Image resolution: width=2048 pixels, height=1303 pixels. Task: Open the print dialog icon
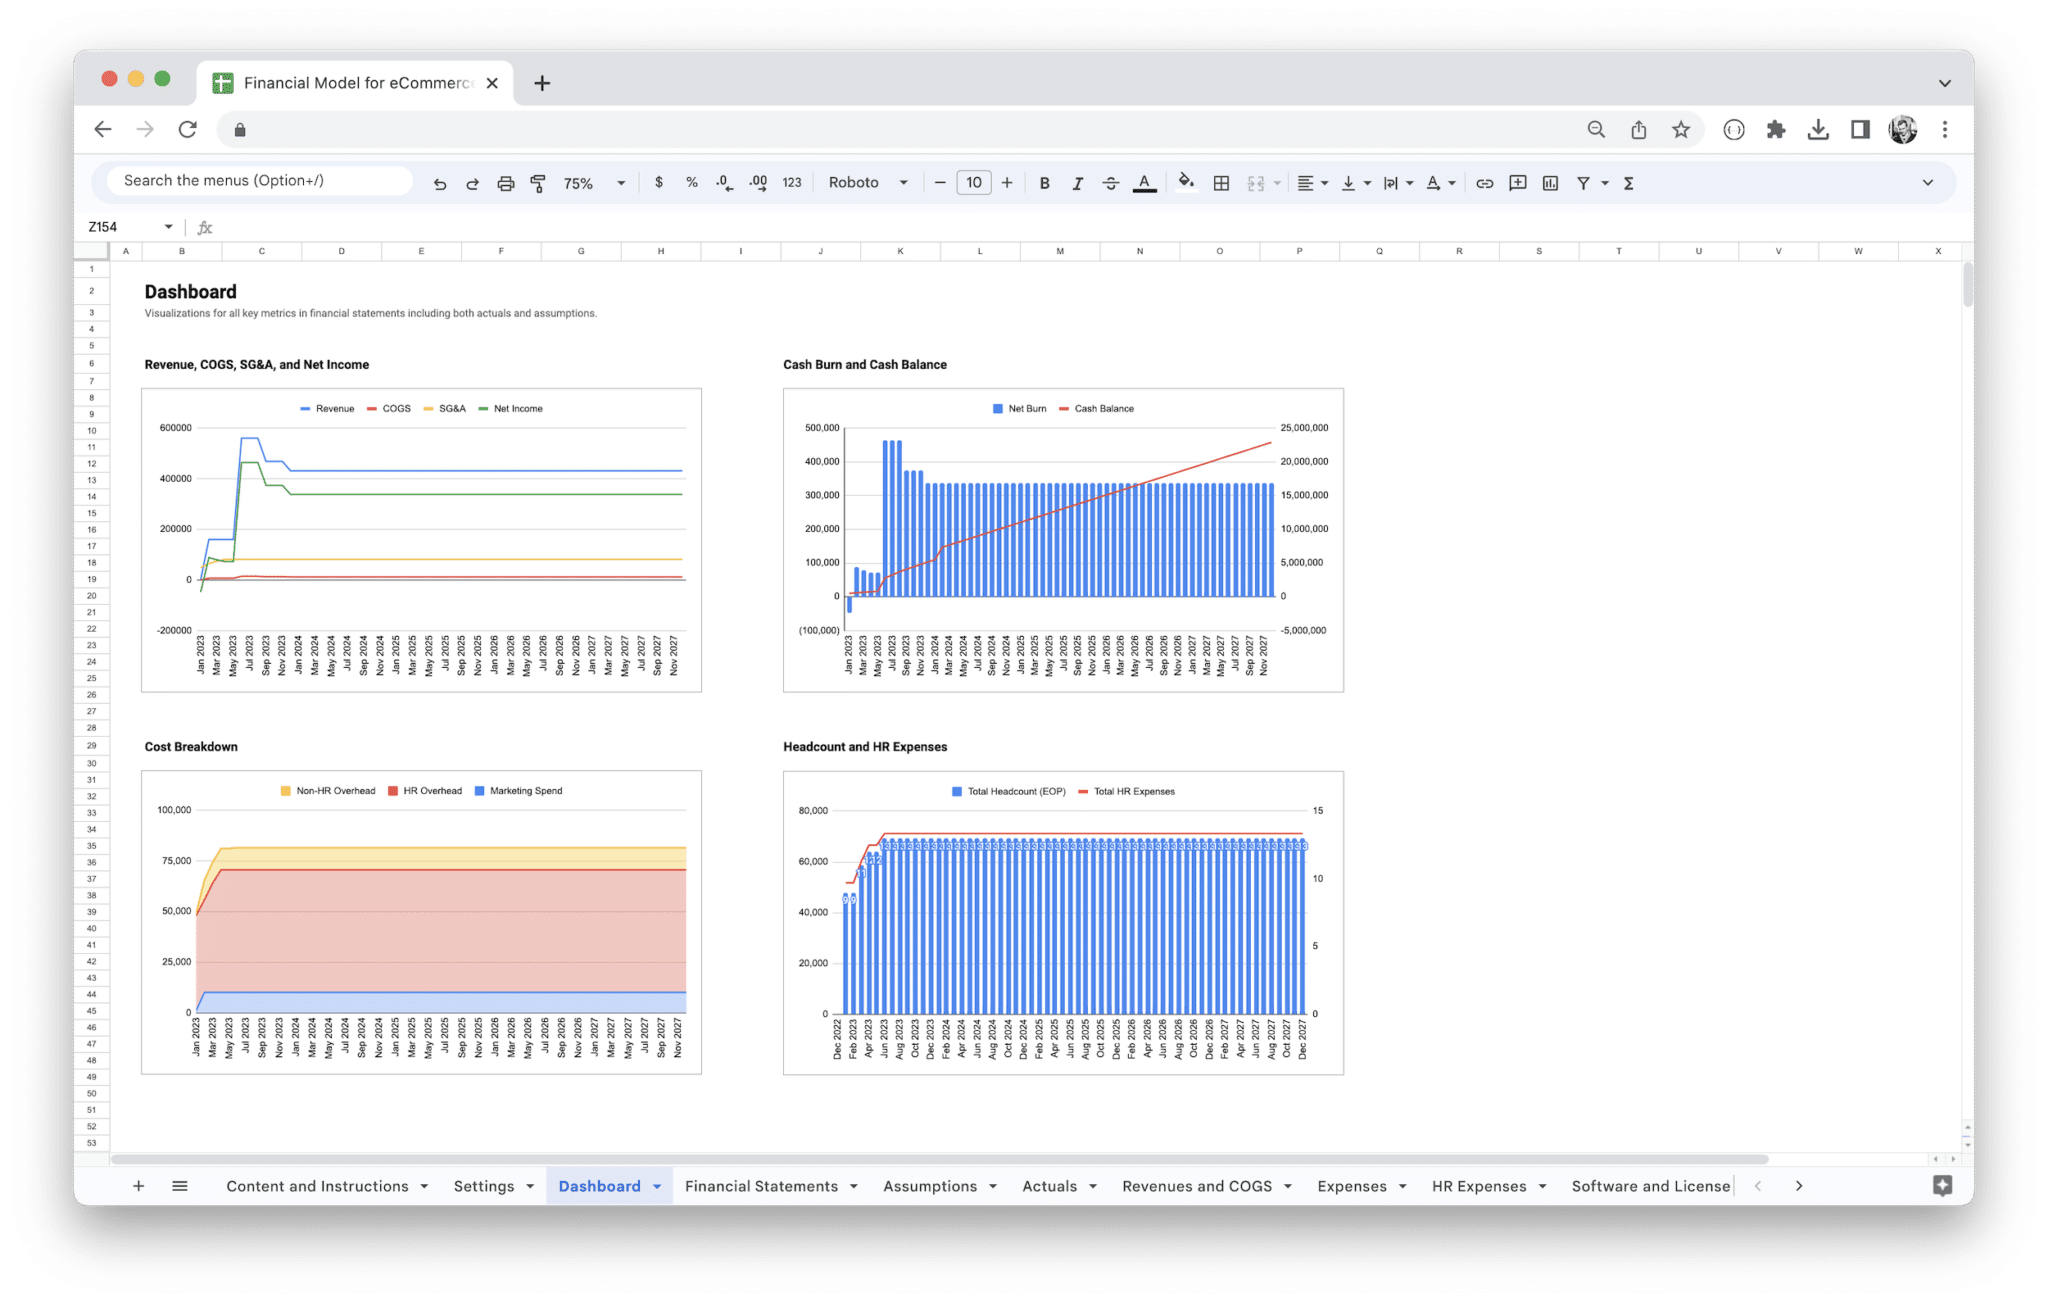pyautogui.click(x=505, y=182)
